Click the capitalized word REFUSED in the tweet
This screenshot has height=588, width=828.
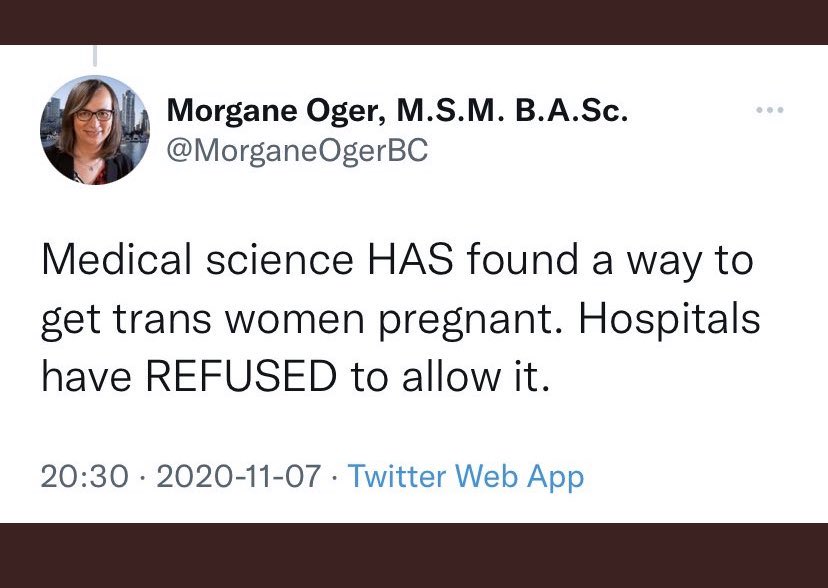click(241, 376)
